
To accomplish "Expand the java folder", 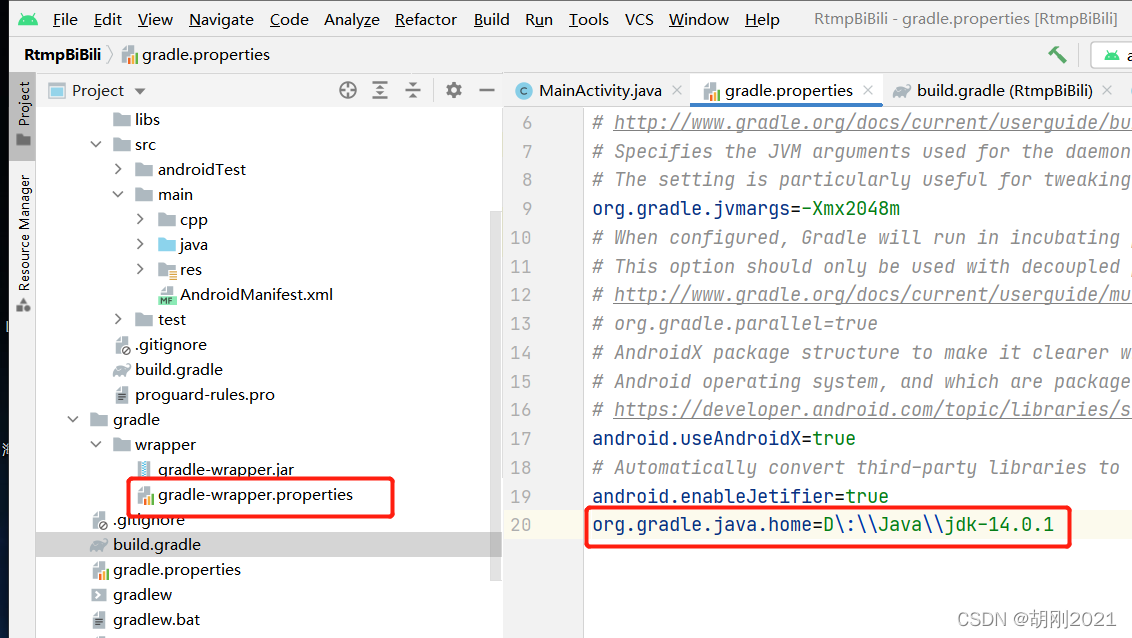I will 140,245.
